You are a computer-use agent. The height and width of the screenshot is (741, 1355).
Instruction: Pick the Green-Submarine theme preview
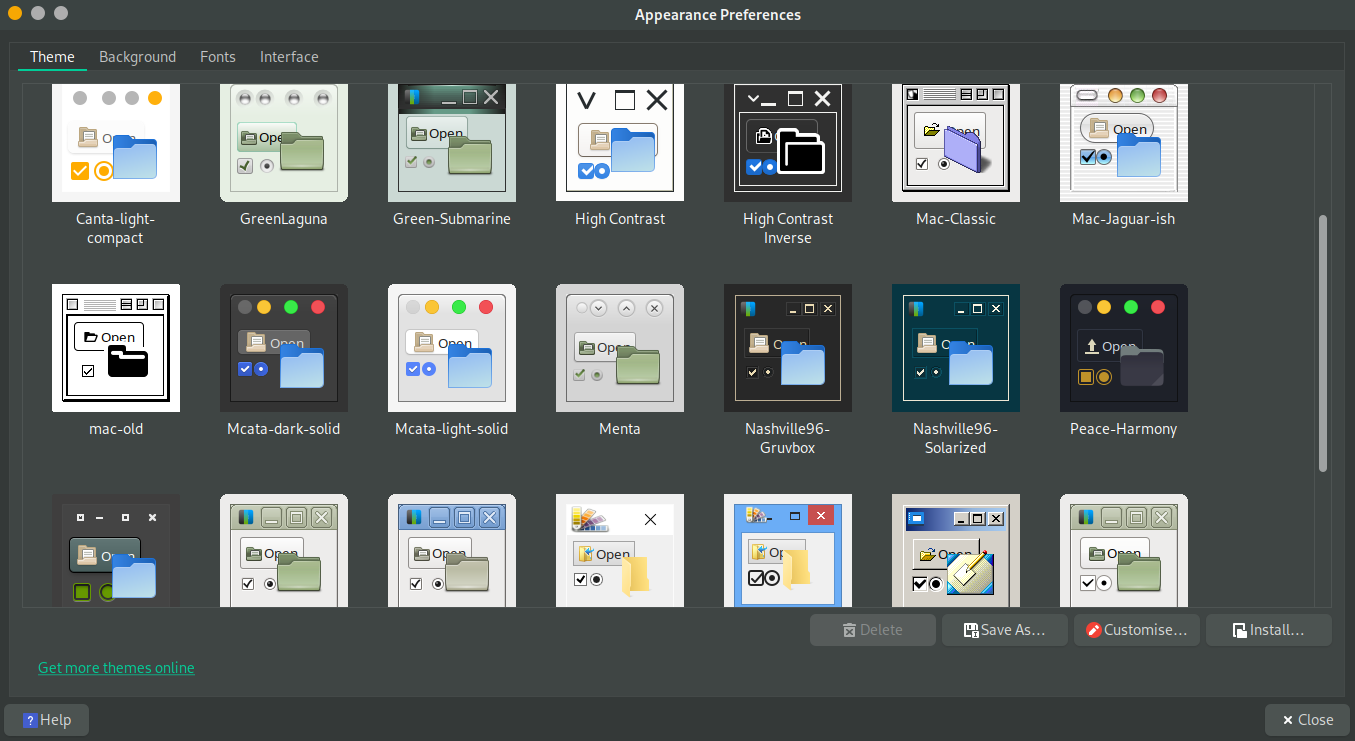[x=452, y=143]
